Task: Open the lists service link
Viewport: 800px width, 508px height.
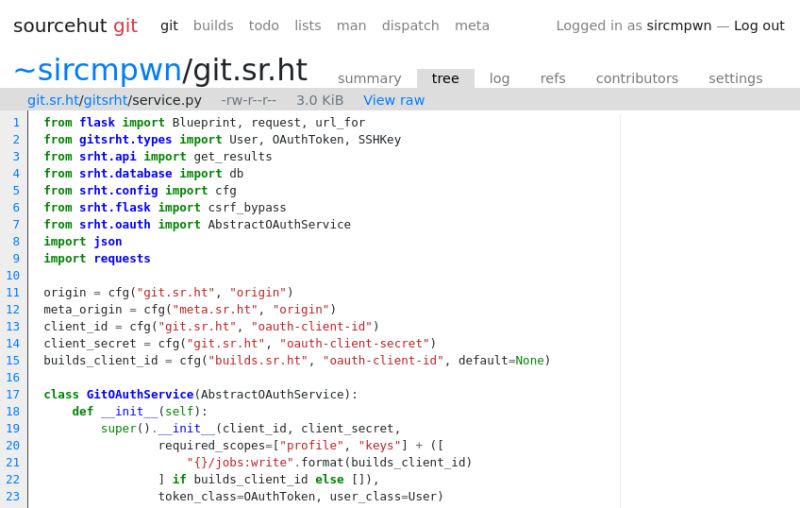Action: (x=308, y=26)
